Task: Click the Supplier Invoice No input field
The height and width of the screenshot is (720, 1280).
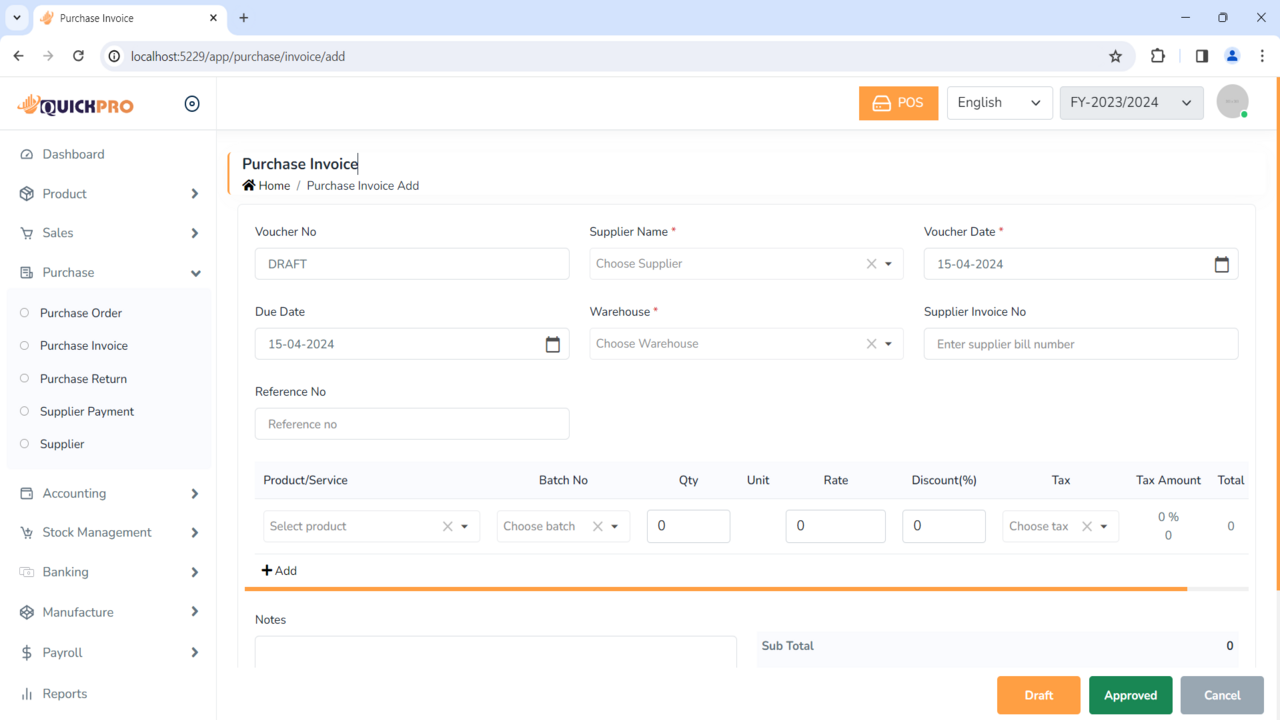Action: [x=1080, y=343]
